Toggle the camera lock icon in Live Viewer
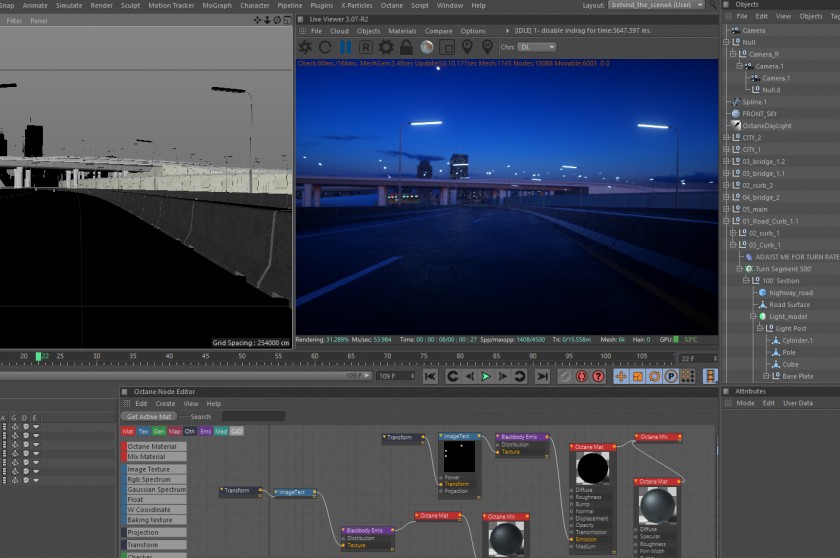This screenshot has width=840, height=558. (406, 47)
